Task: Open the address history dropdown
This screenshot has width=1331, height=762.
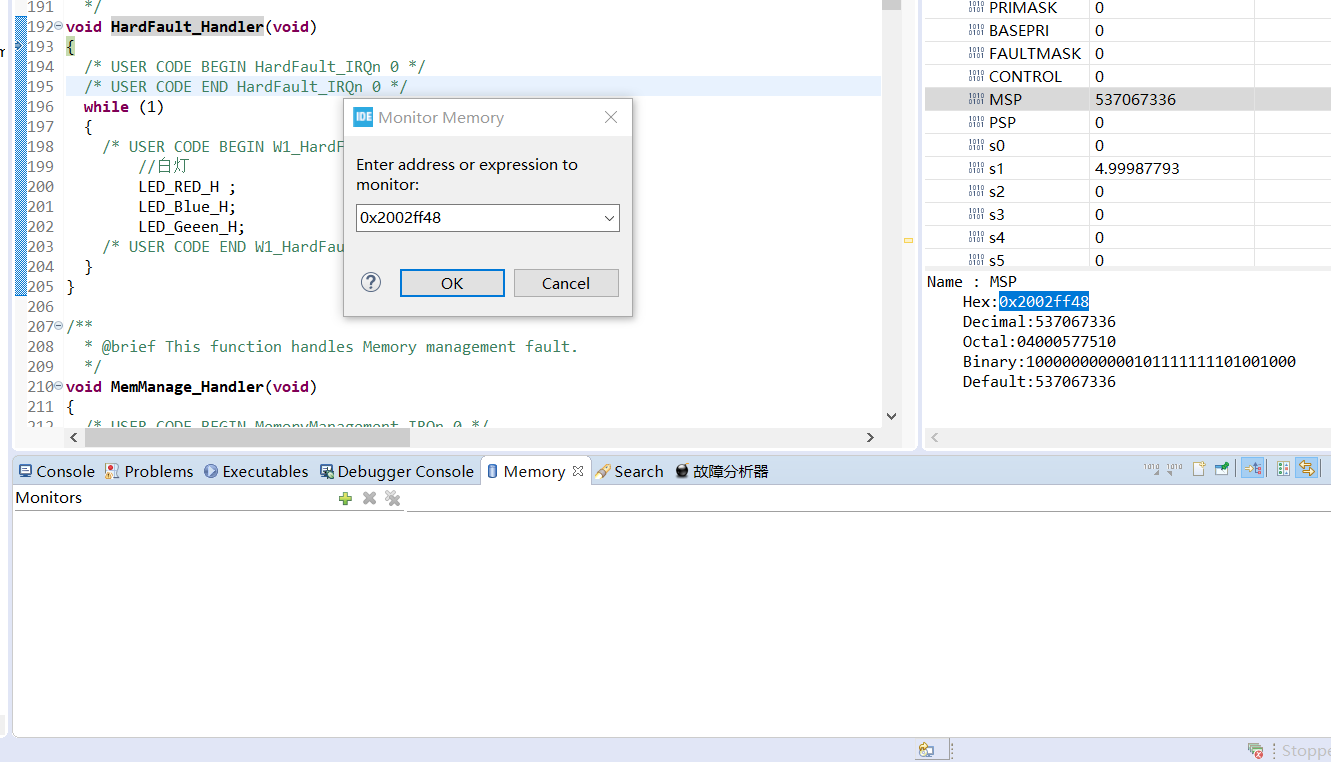Action: 609,218
